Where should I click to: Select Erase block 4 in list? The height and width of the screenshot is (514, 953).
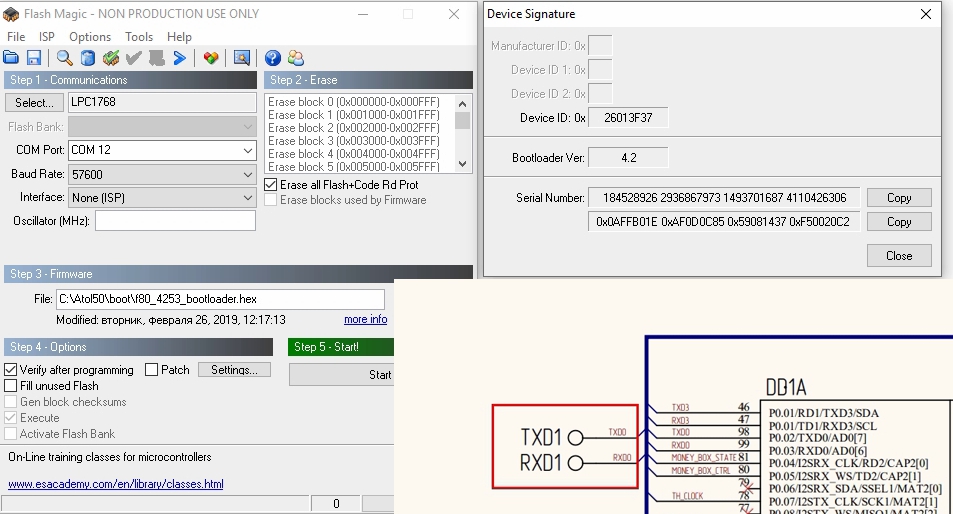tap(354, 154)
